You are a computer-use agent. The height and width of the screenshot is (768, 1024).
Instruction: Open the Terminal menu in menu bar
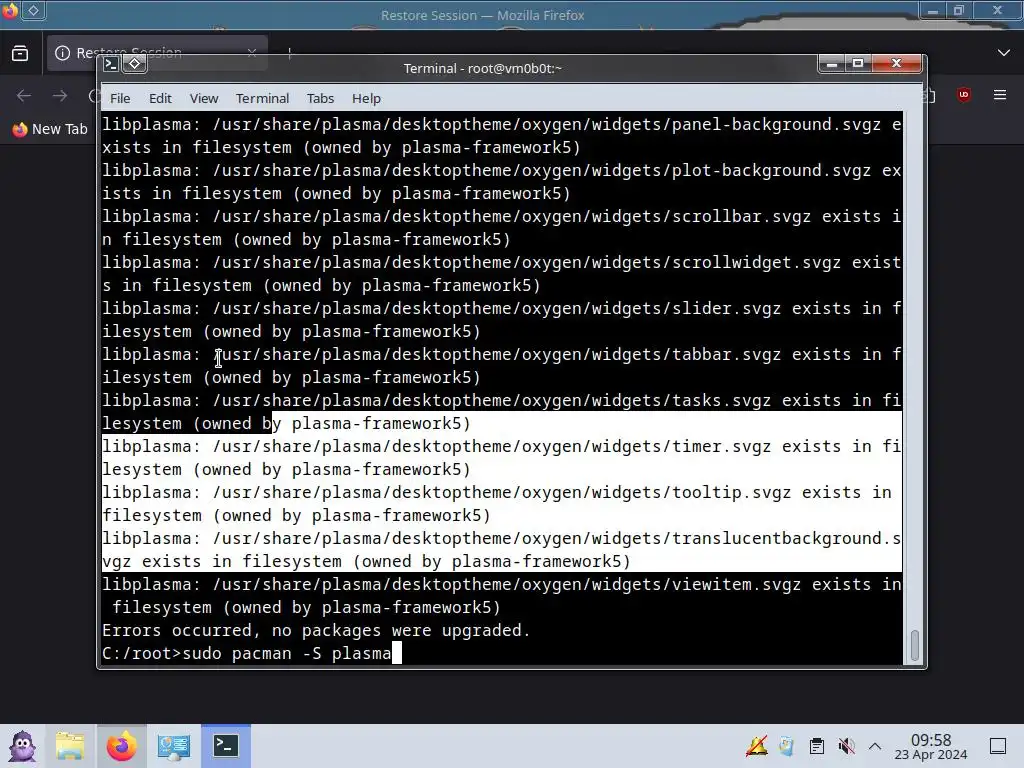263,99
